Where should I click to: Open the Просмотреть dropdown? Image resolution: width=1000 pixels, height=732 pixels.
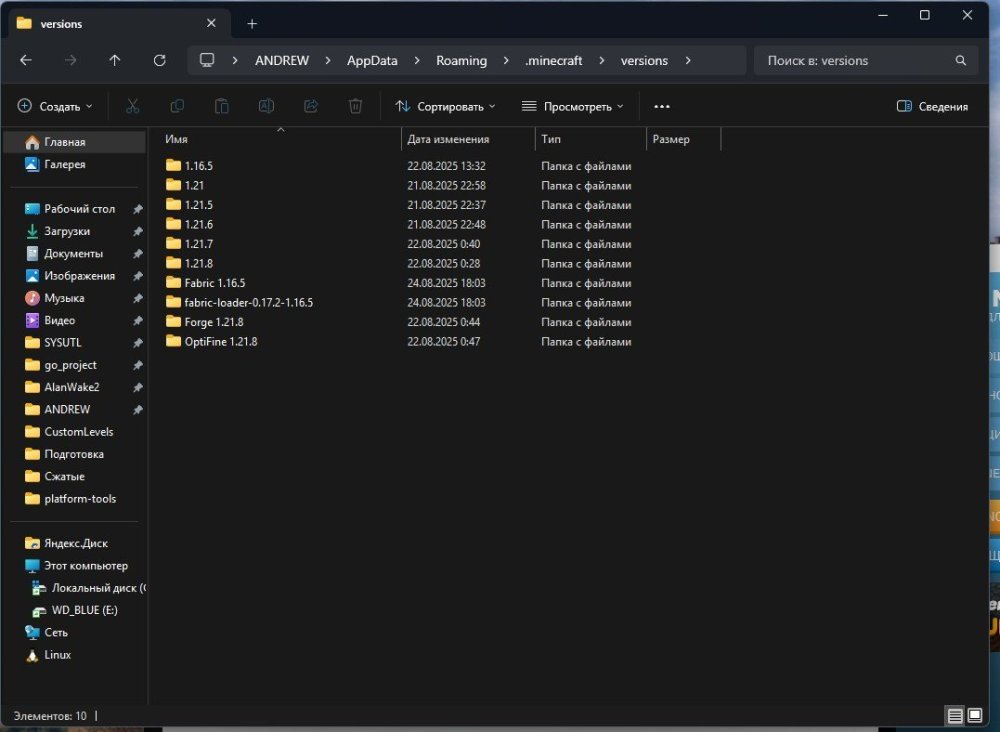click(x=572, y=106)
